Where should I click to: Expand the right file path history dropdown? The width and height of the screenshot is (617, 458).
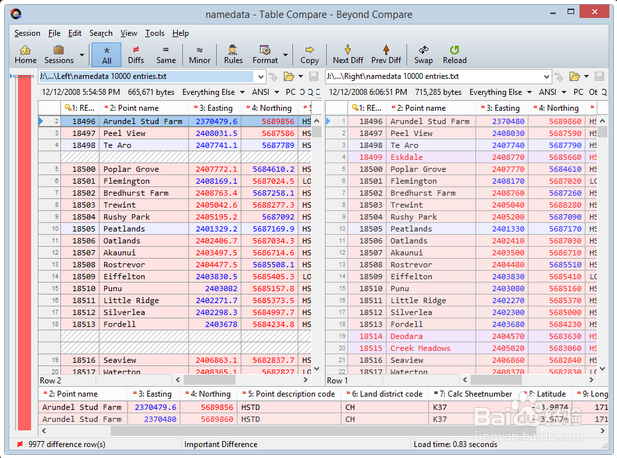[547, 76]
